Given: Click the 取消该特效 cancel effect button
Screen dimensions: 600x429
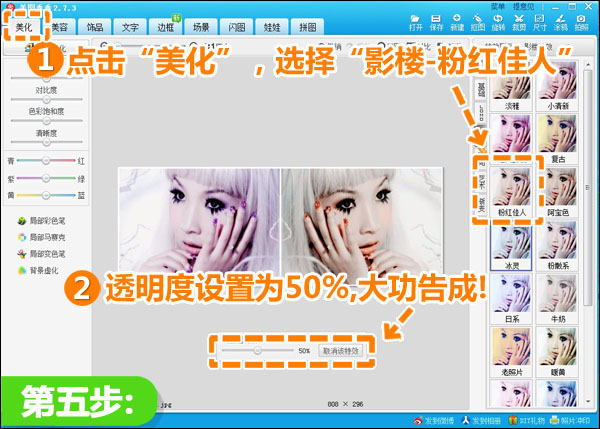Looking at the screenshot, I should [x=341, y=351].
